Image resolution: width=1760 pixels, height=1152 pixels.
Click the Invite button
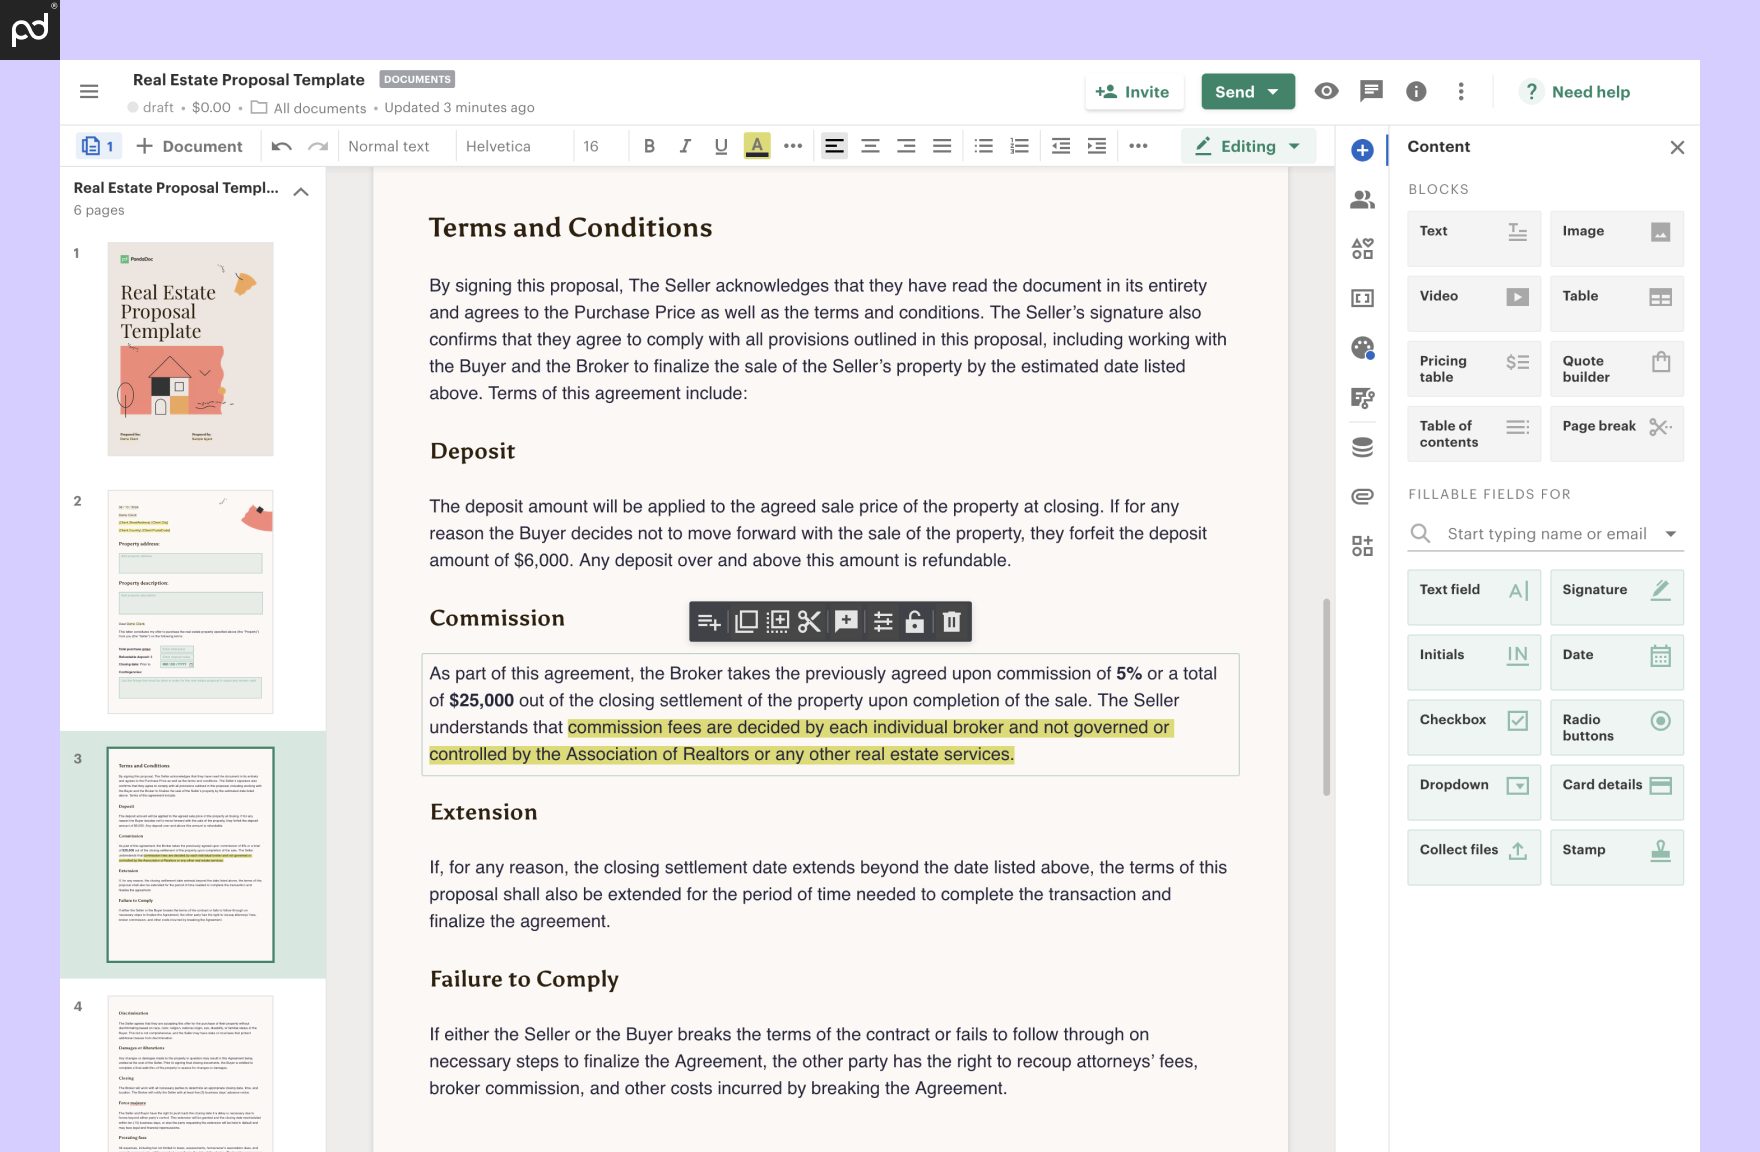pyautogui.click(x=1133, y=92)
